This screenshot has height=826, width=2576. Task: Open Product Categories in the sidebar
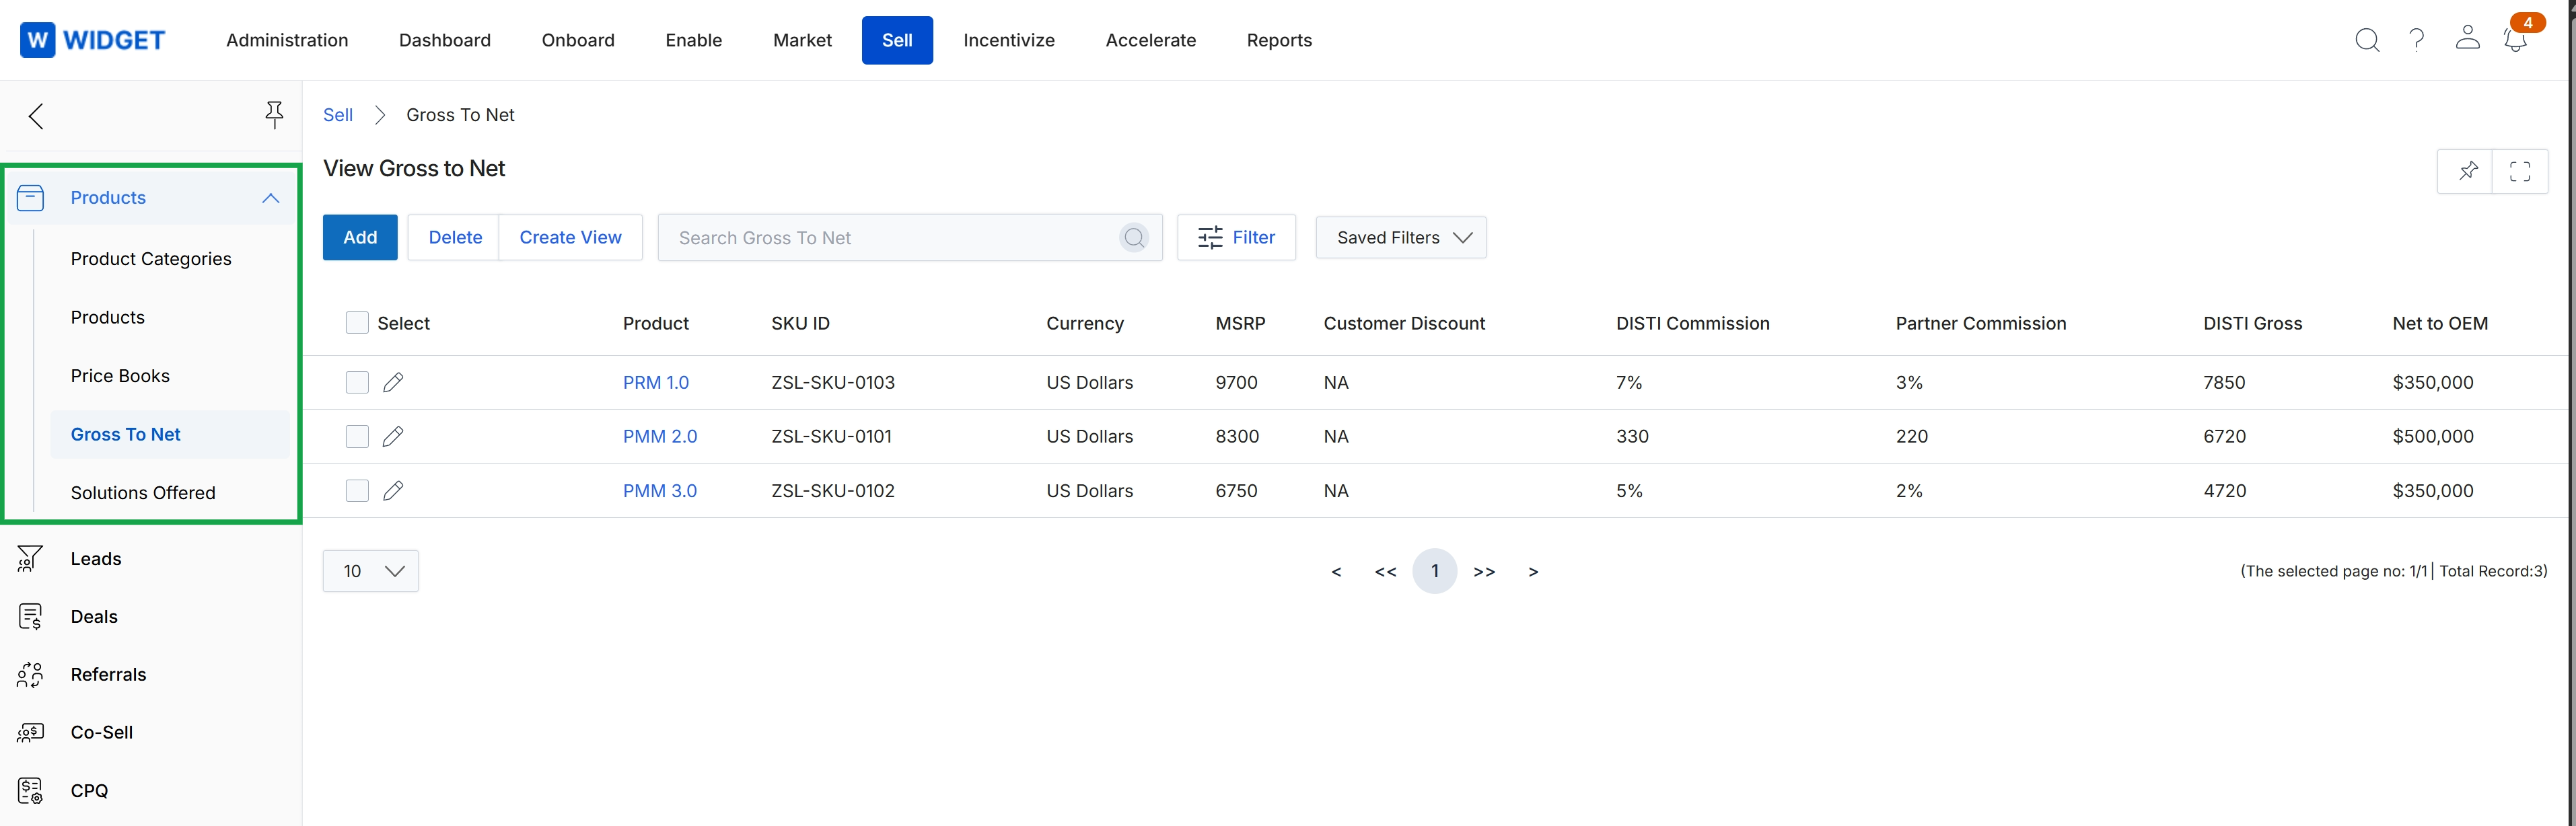click(151, 259)
